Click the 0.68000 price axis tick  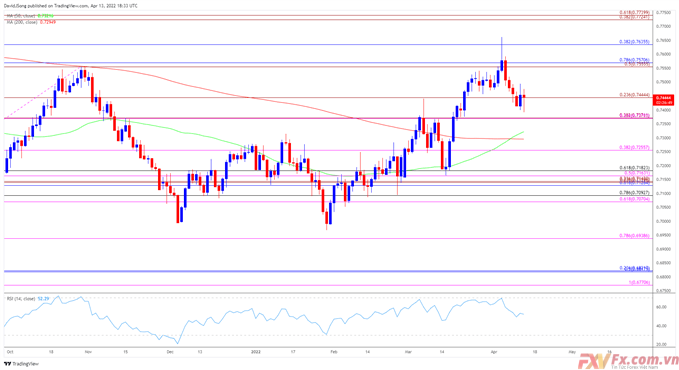point(663,277)
